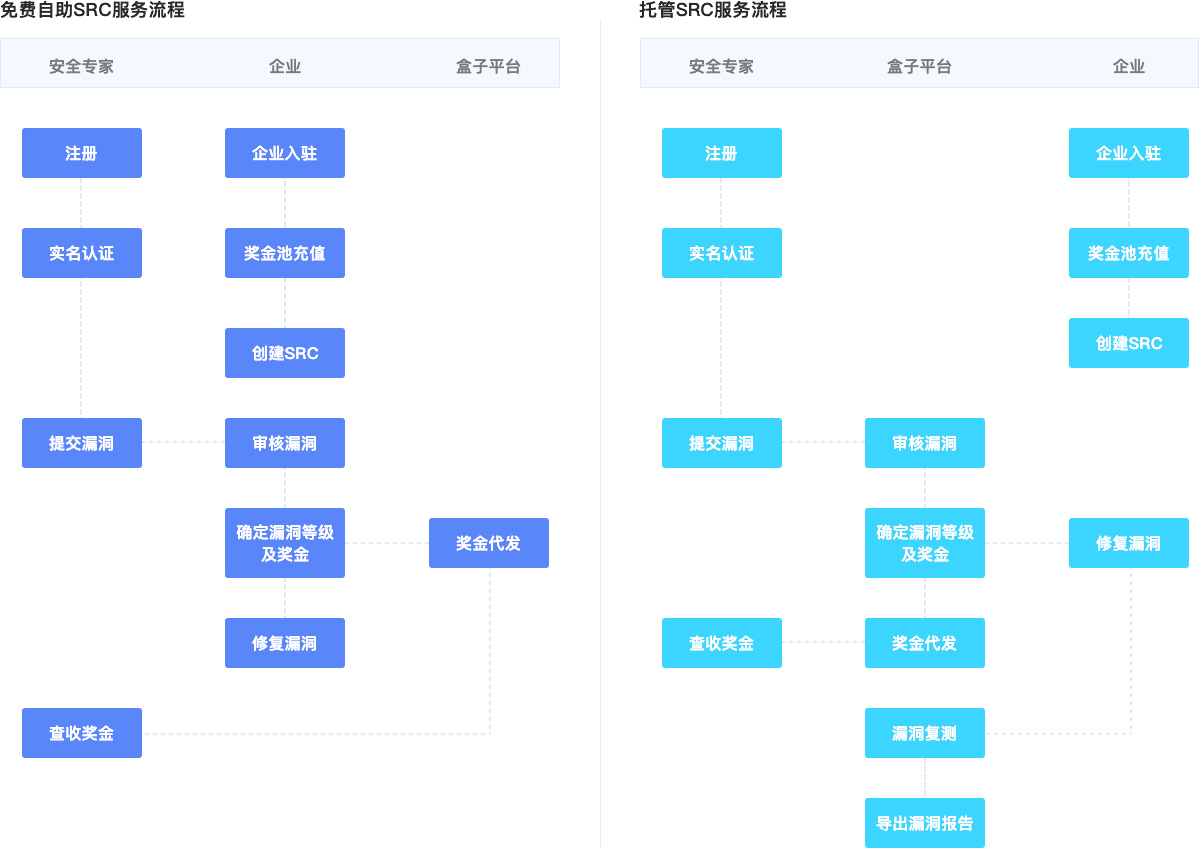Click the 免费自助SRC服务流程 heading
Image resolution: width=1200 pixels, height=848 pixels.
[x=92, y=11]
